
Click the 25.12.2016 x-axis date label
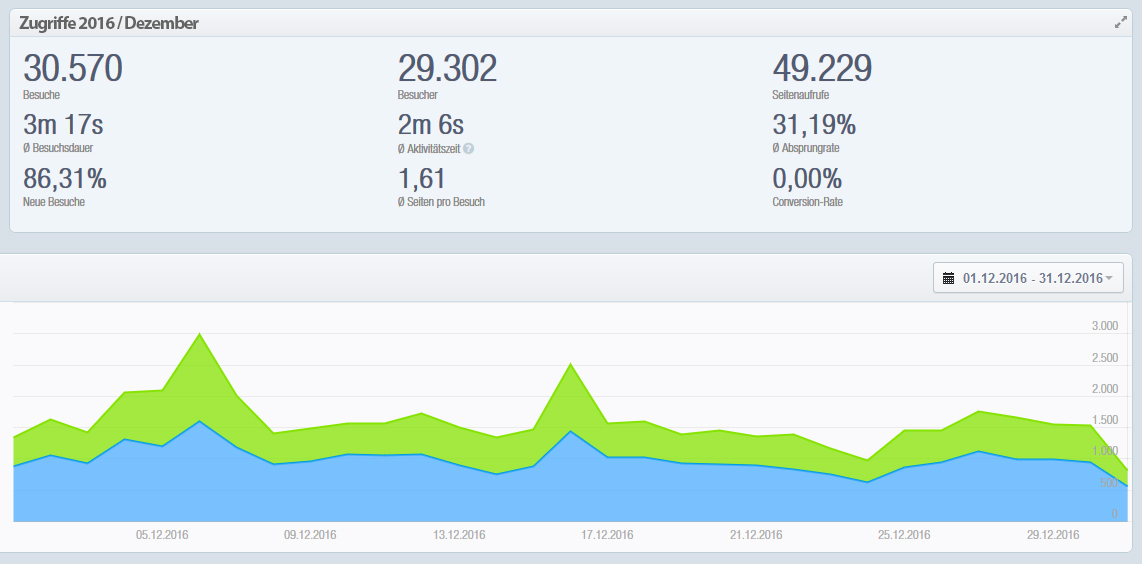(x=904, y=535)
